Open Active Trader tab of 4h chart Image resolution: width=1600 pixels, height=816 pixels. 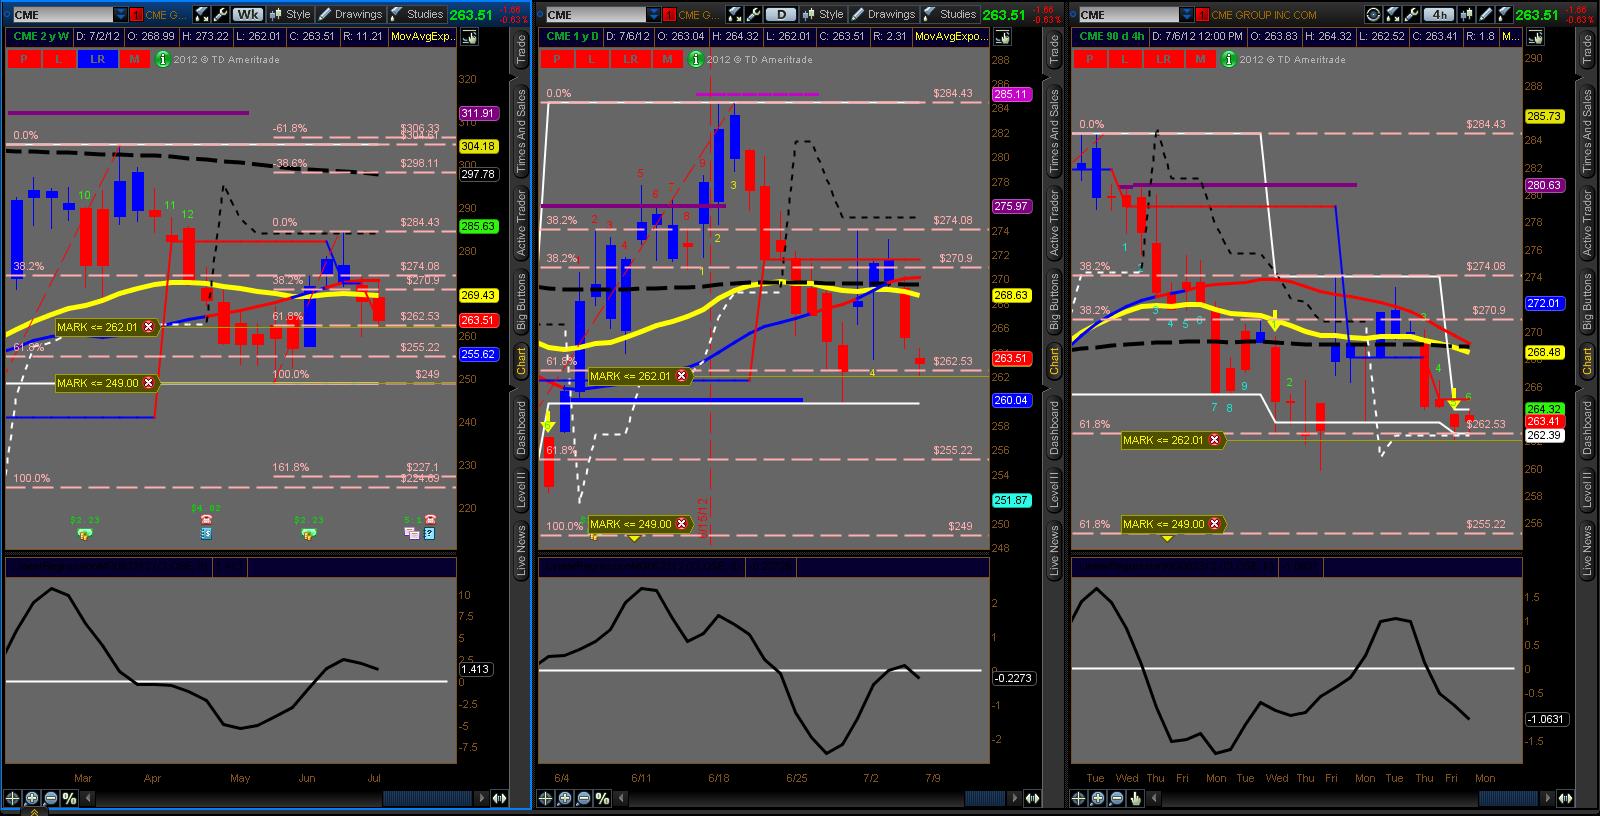(x=1587, y=222)
